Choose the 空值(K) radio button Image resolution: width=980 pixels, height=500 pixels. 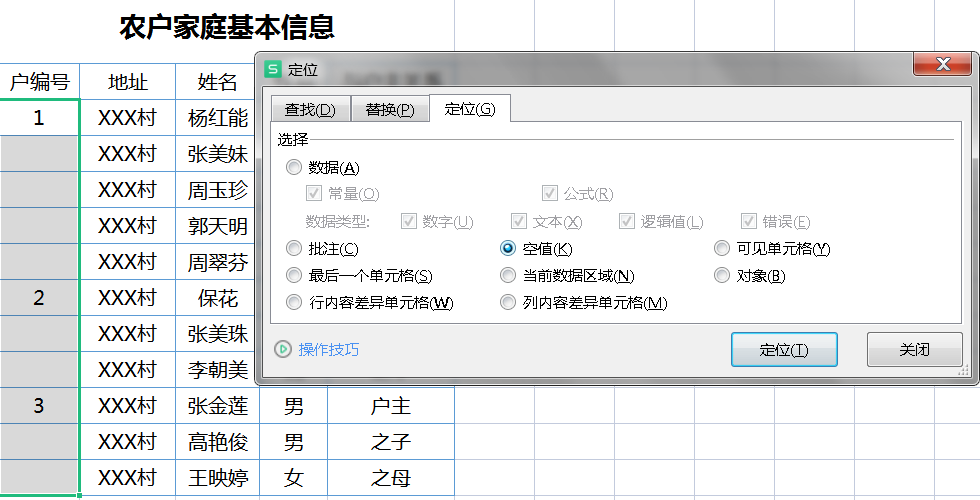click(x=508, y=249)
